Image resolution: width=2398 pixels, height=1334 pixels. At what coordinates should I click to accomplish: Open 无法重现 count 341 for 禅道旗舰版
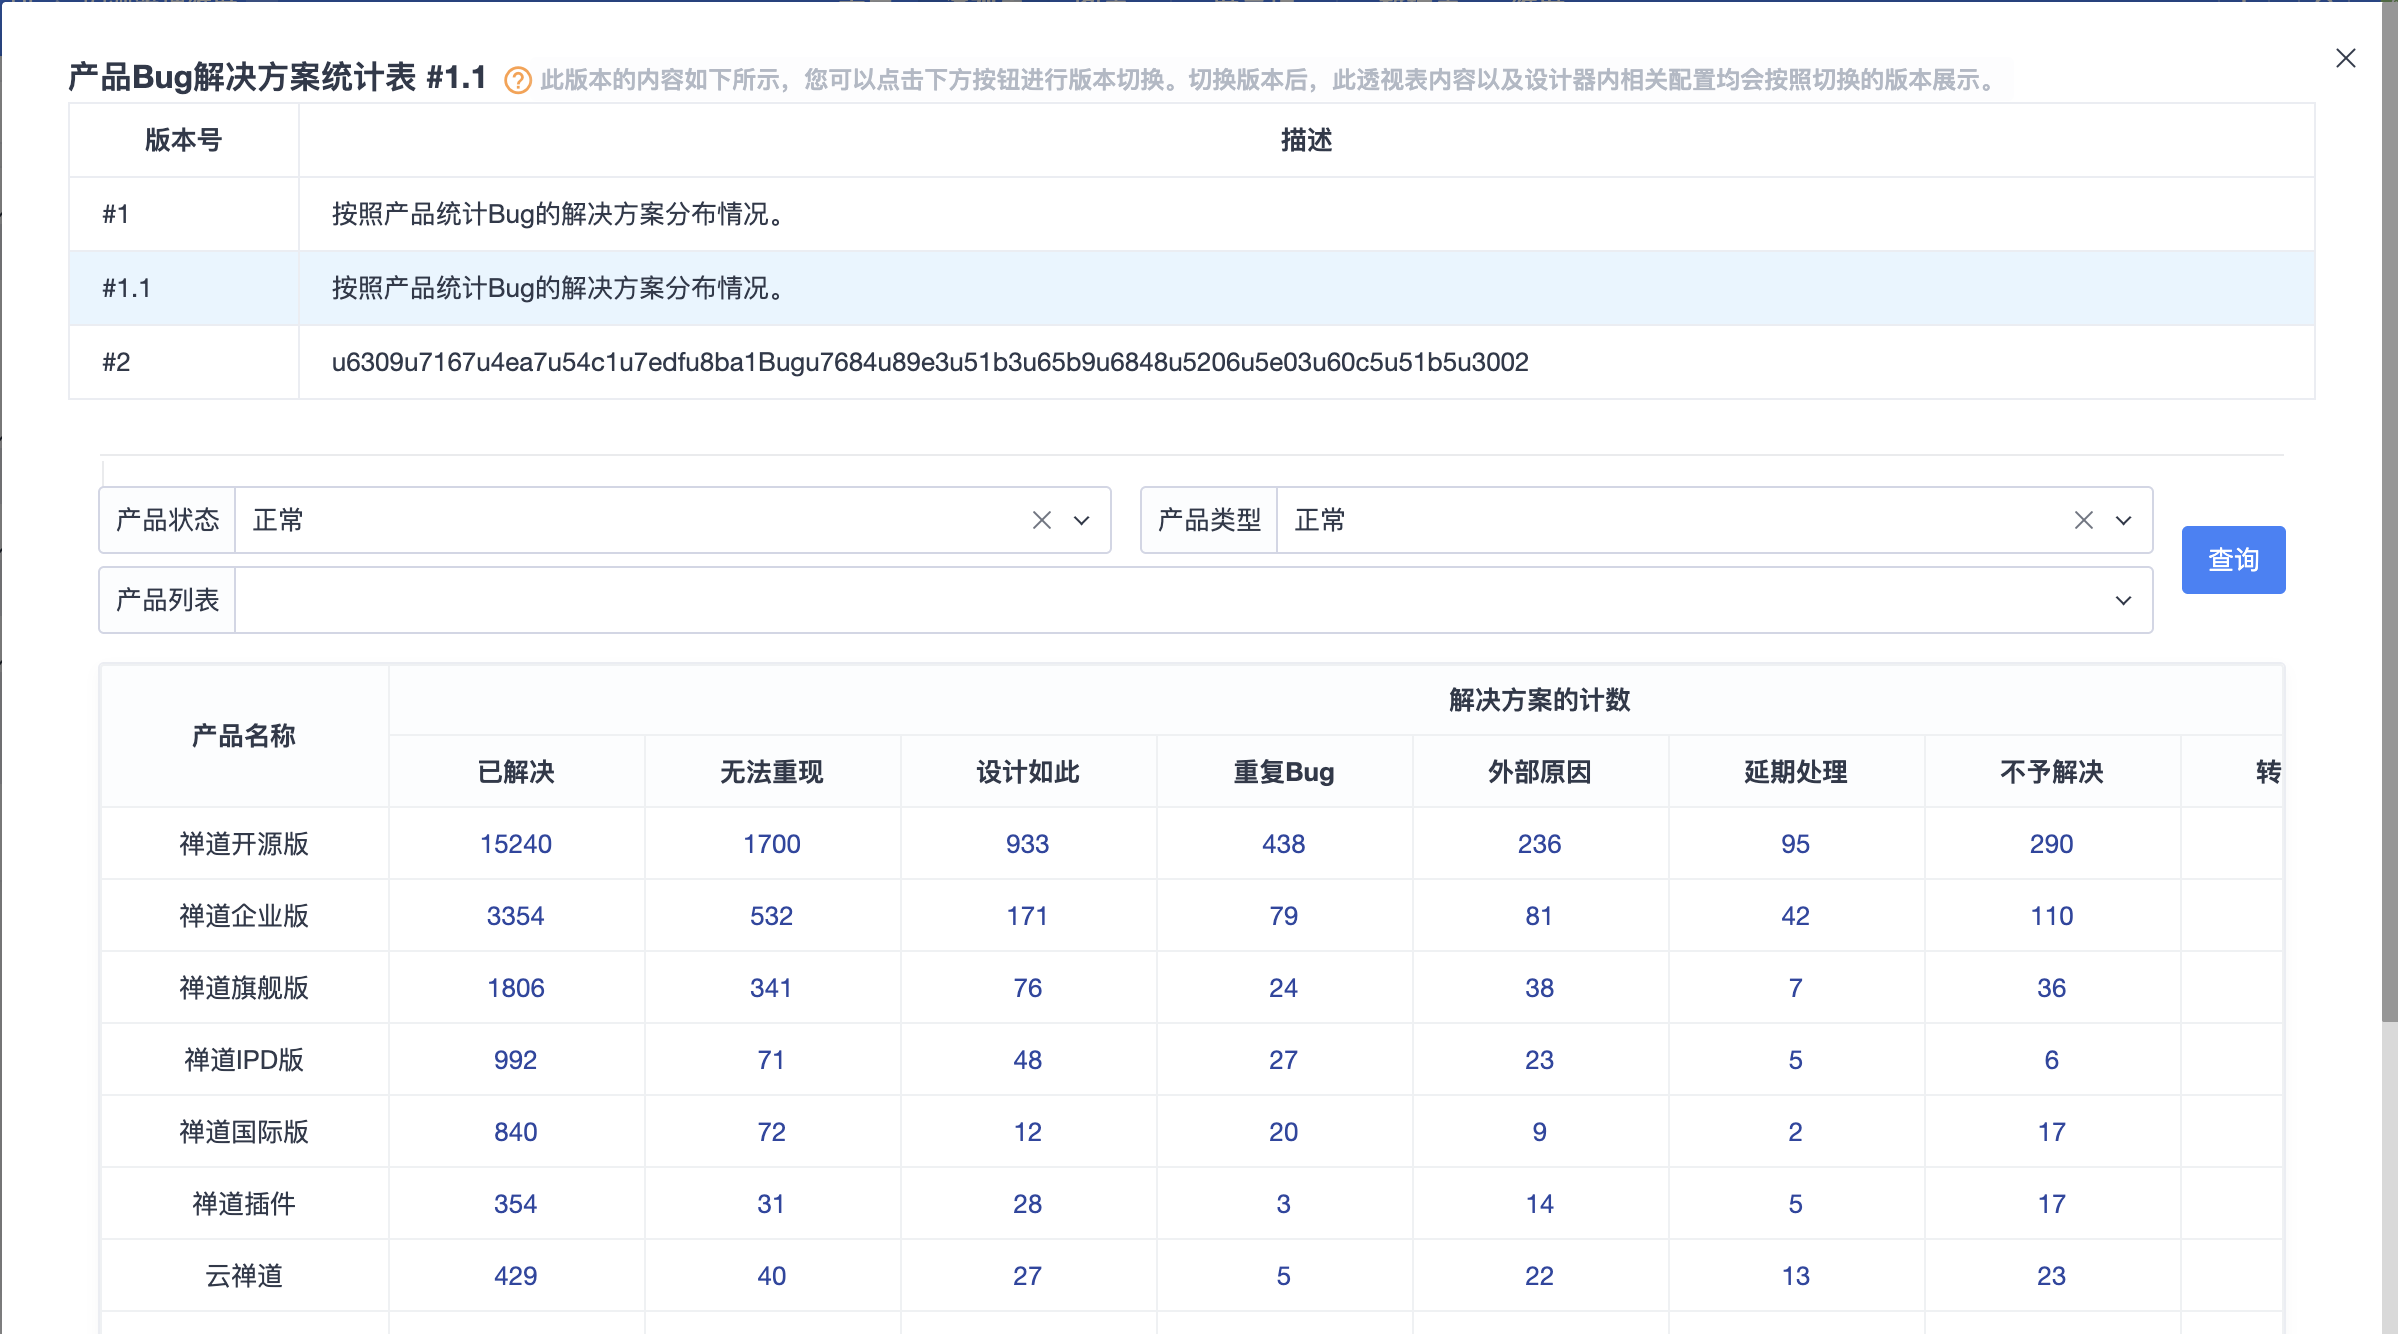click(x=772, y=988)
